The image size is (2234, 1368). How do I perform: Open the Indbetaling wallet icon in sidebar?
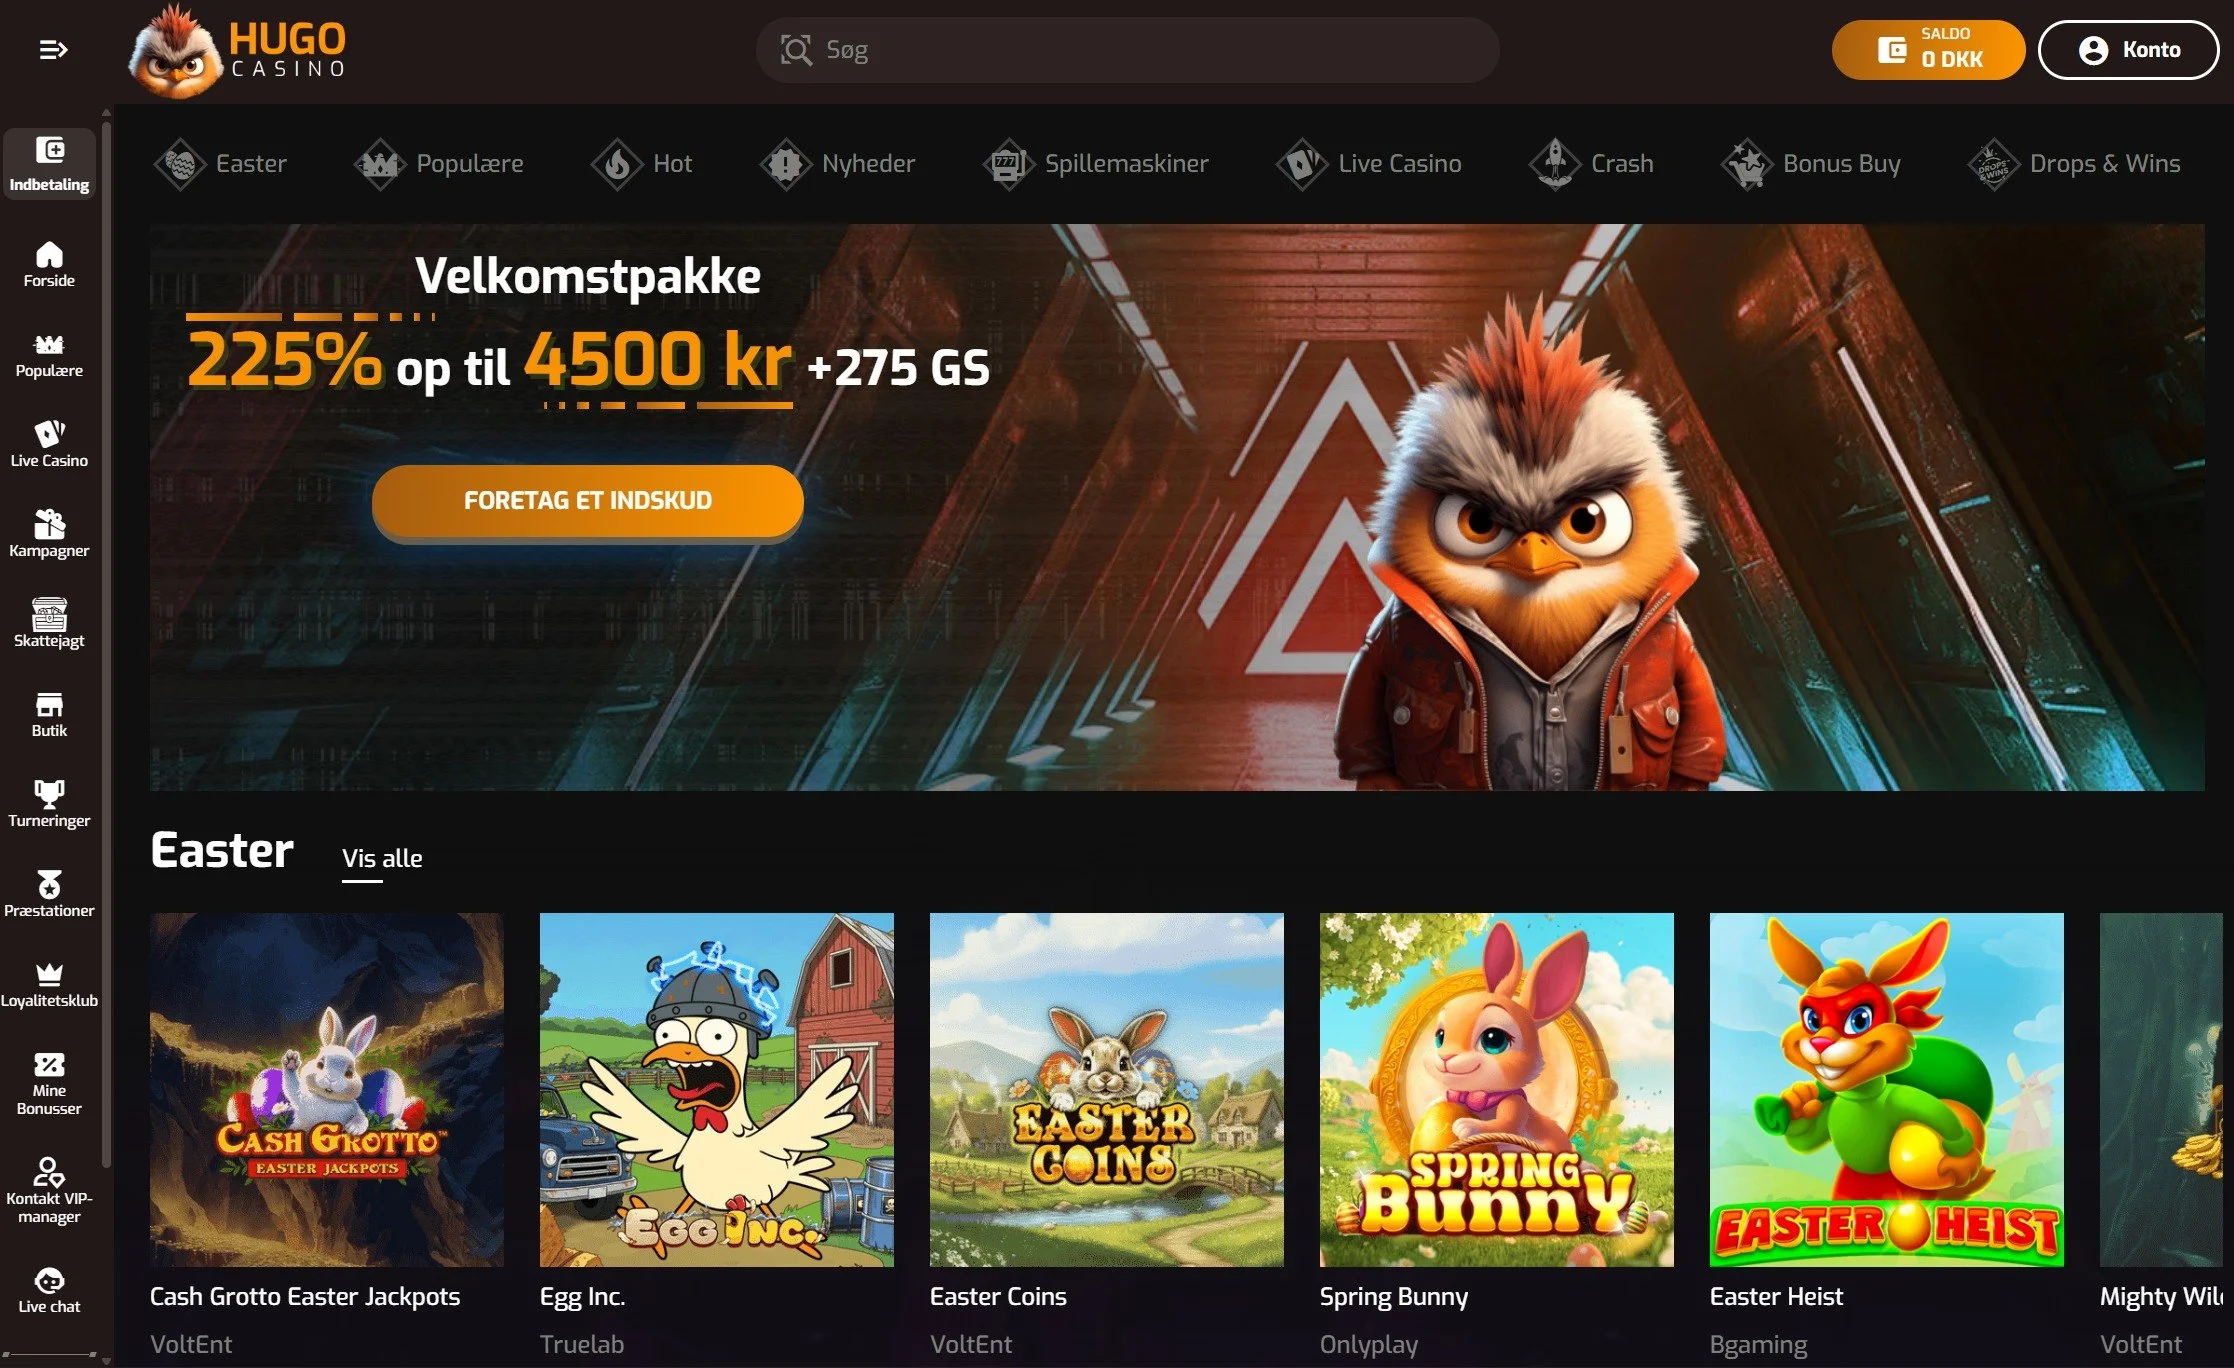[49, 150]
